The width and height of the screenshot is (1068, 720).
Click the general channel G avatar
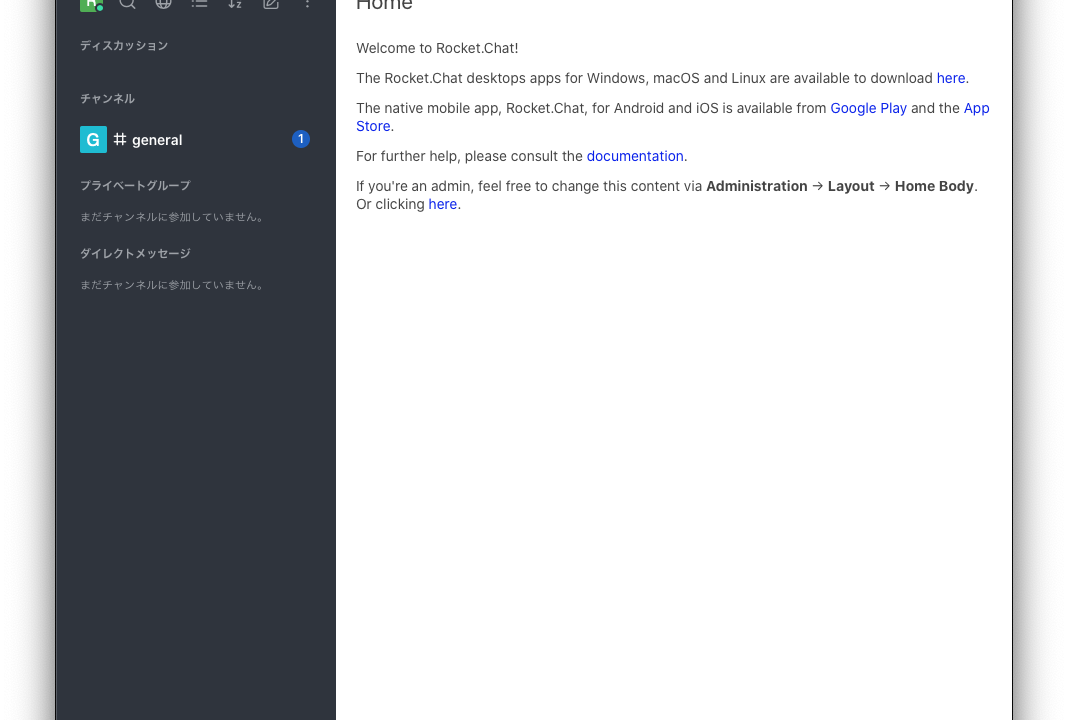click(93, 140)
